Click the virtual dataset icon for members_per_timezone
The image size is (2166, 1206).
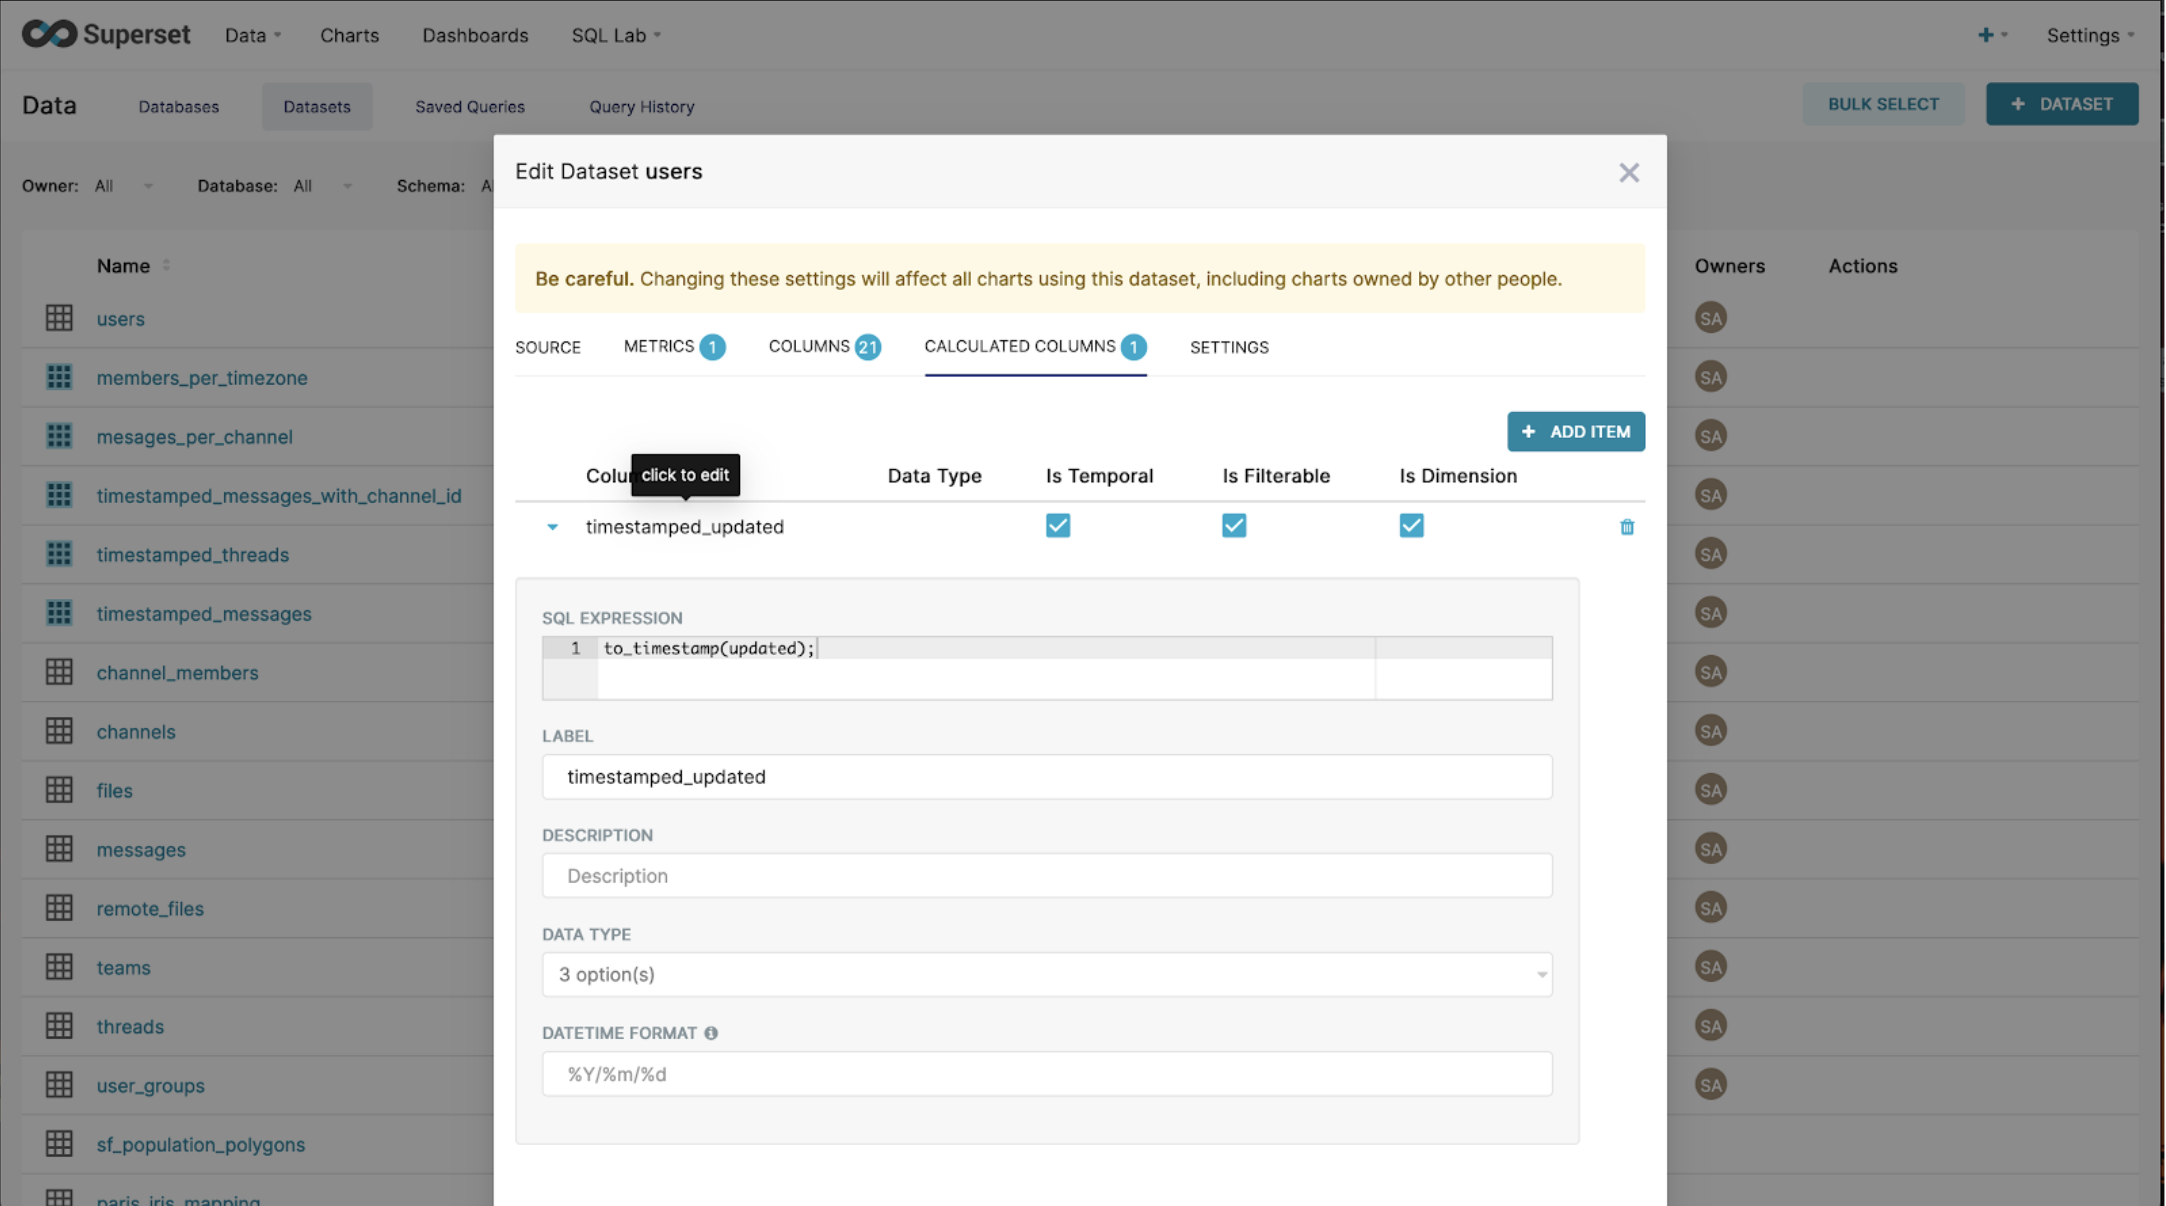pyautogui.click(x=59, y=377)
